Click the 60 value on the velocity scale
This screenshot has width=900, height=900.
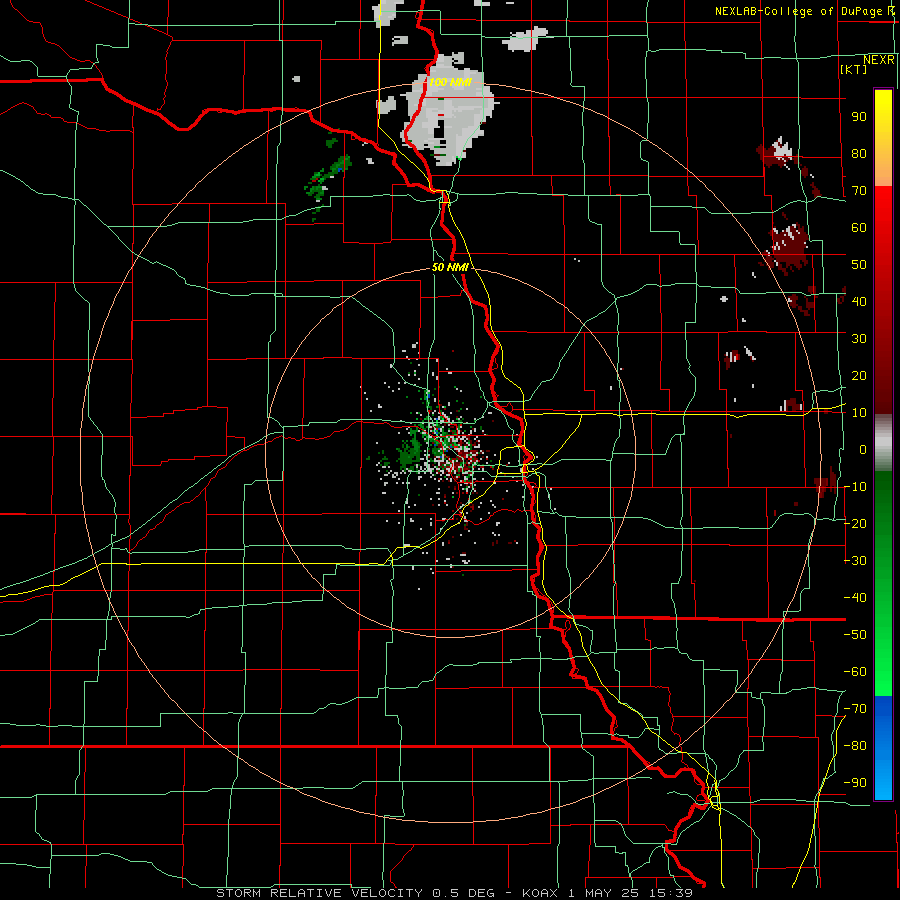coord(859,227)
